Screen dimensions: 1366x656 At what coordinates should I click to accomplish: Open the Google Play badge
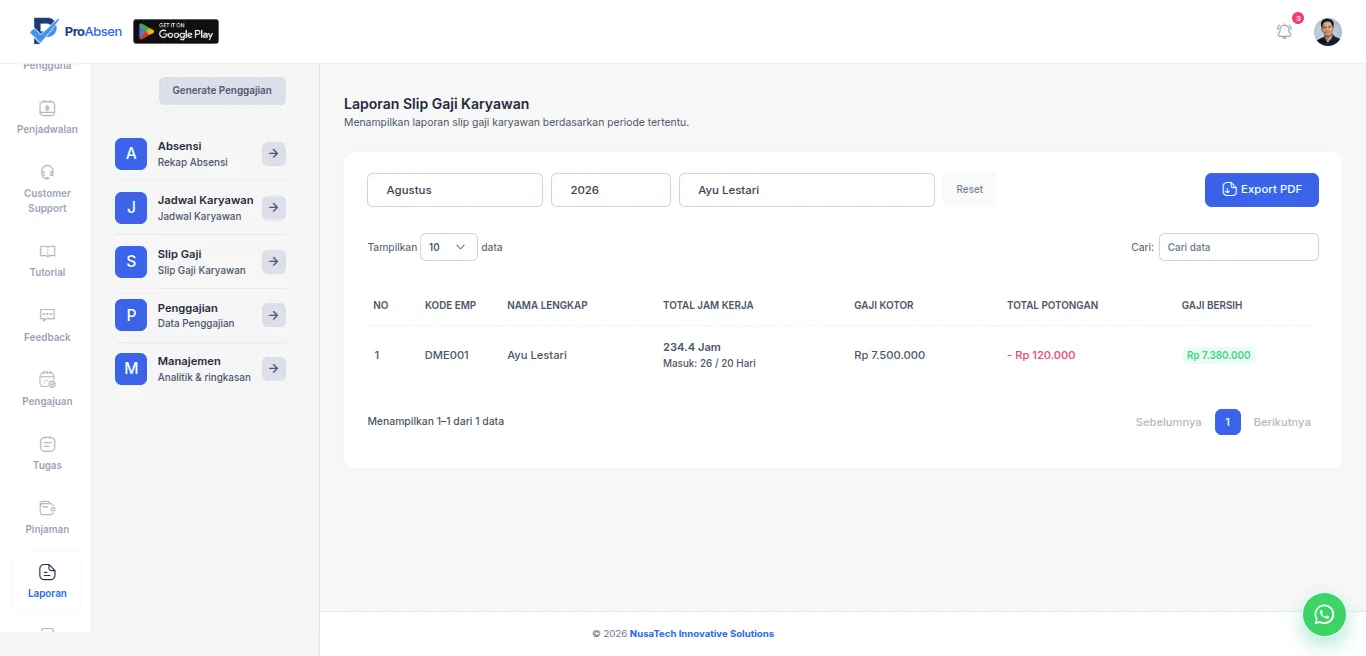(x=176, y=32)
